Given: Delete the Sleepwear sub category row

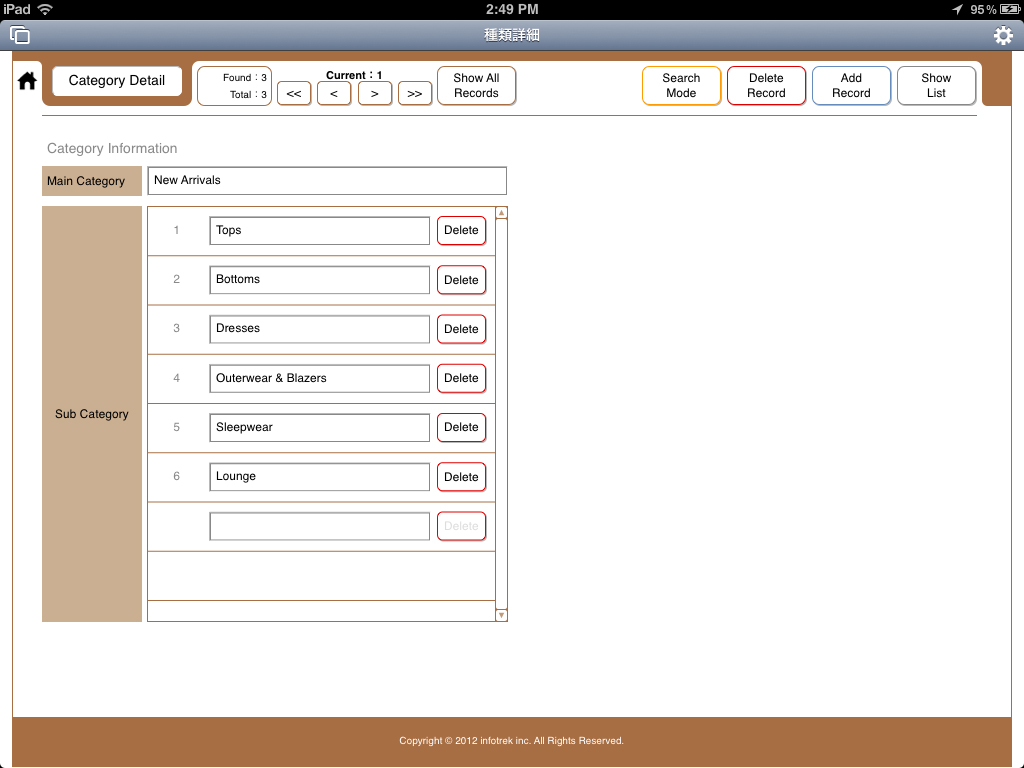Looking at the screenshot, I should tap(461, 427).
